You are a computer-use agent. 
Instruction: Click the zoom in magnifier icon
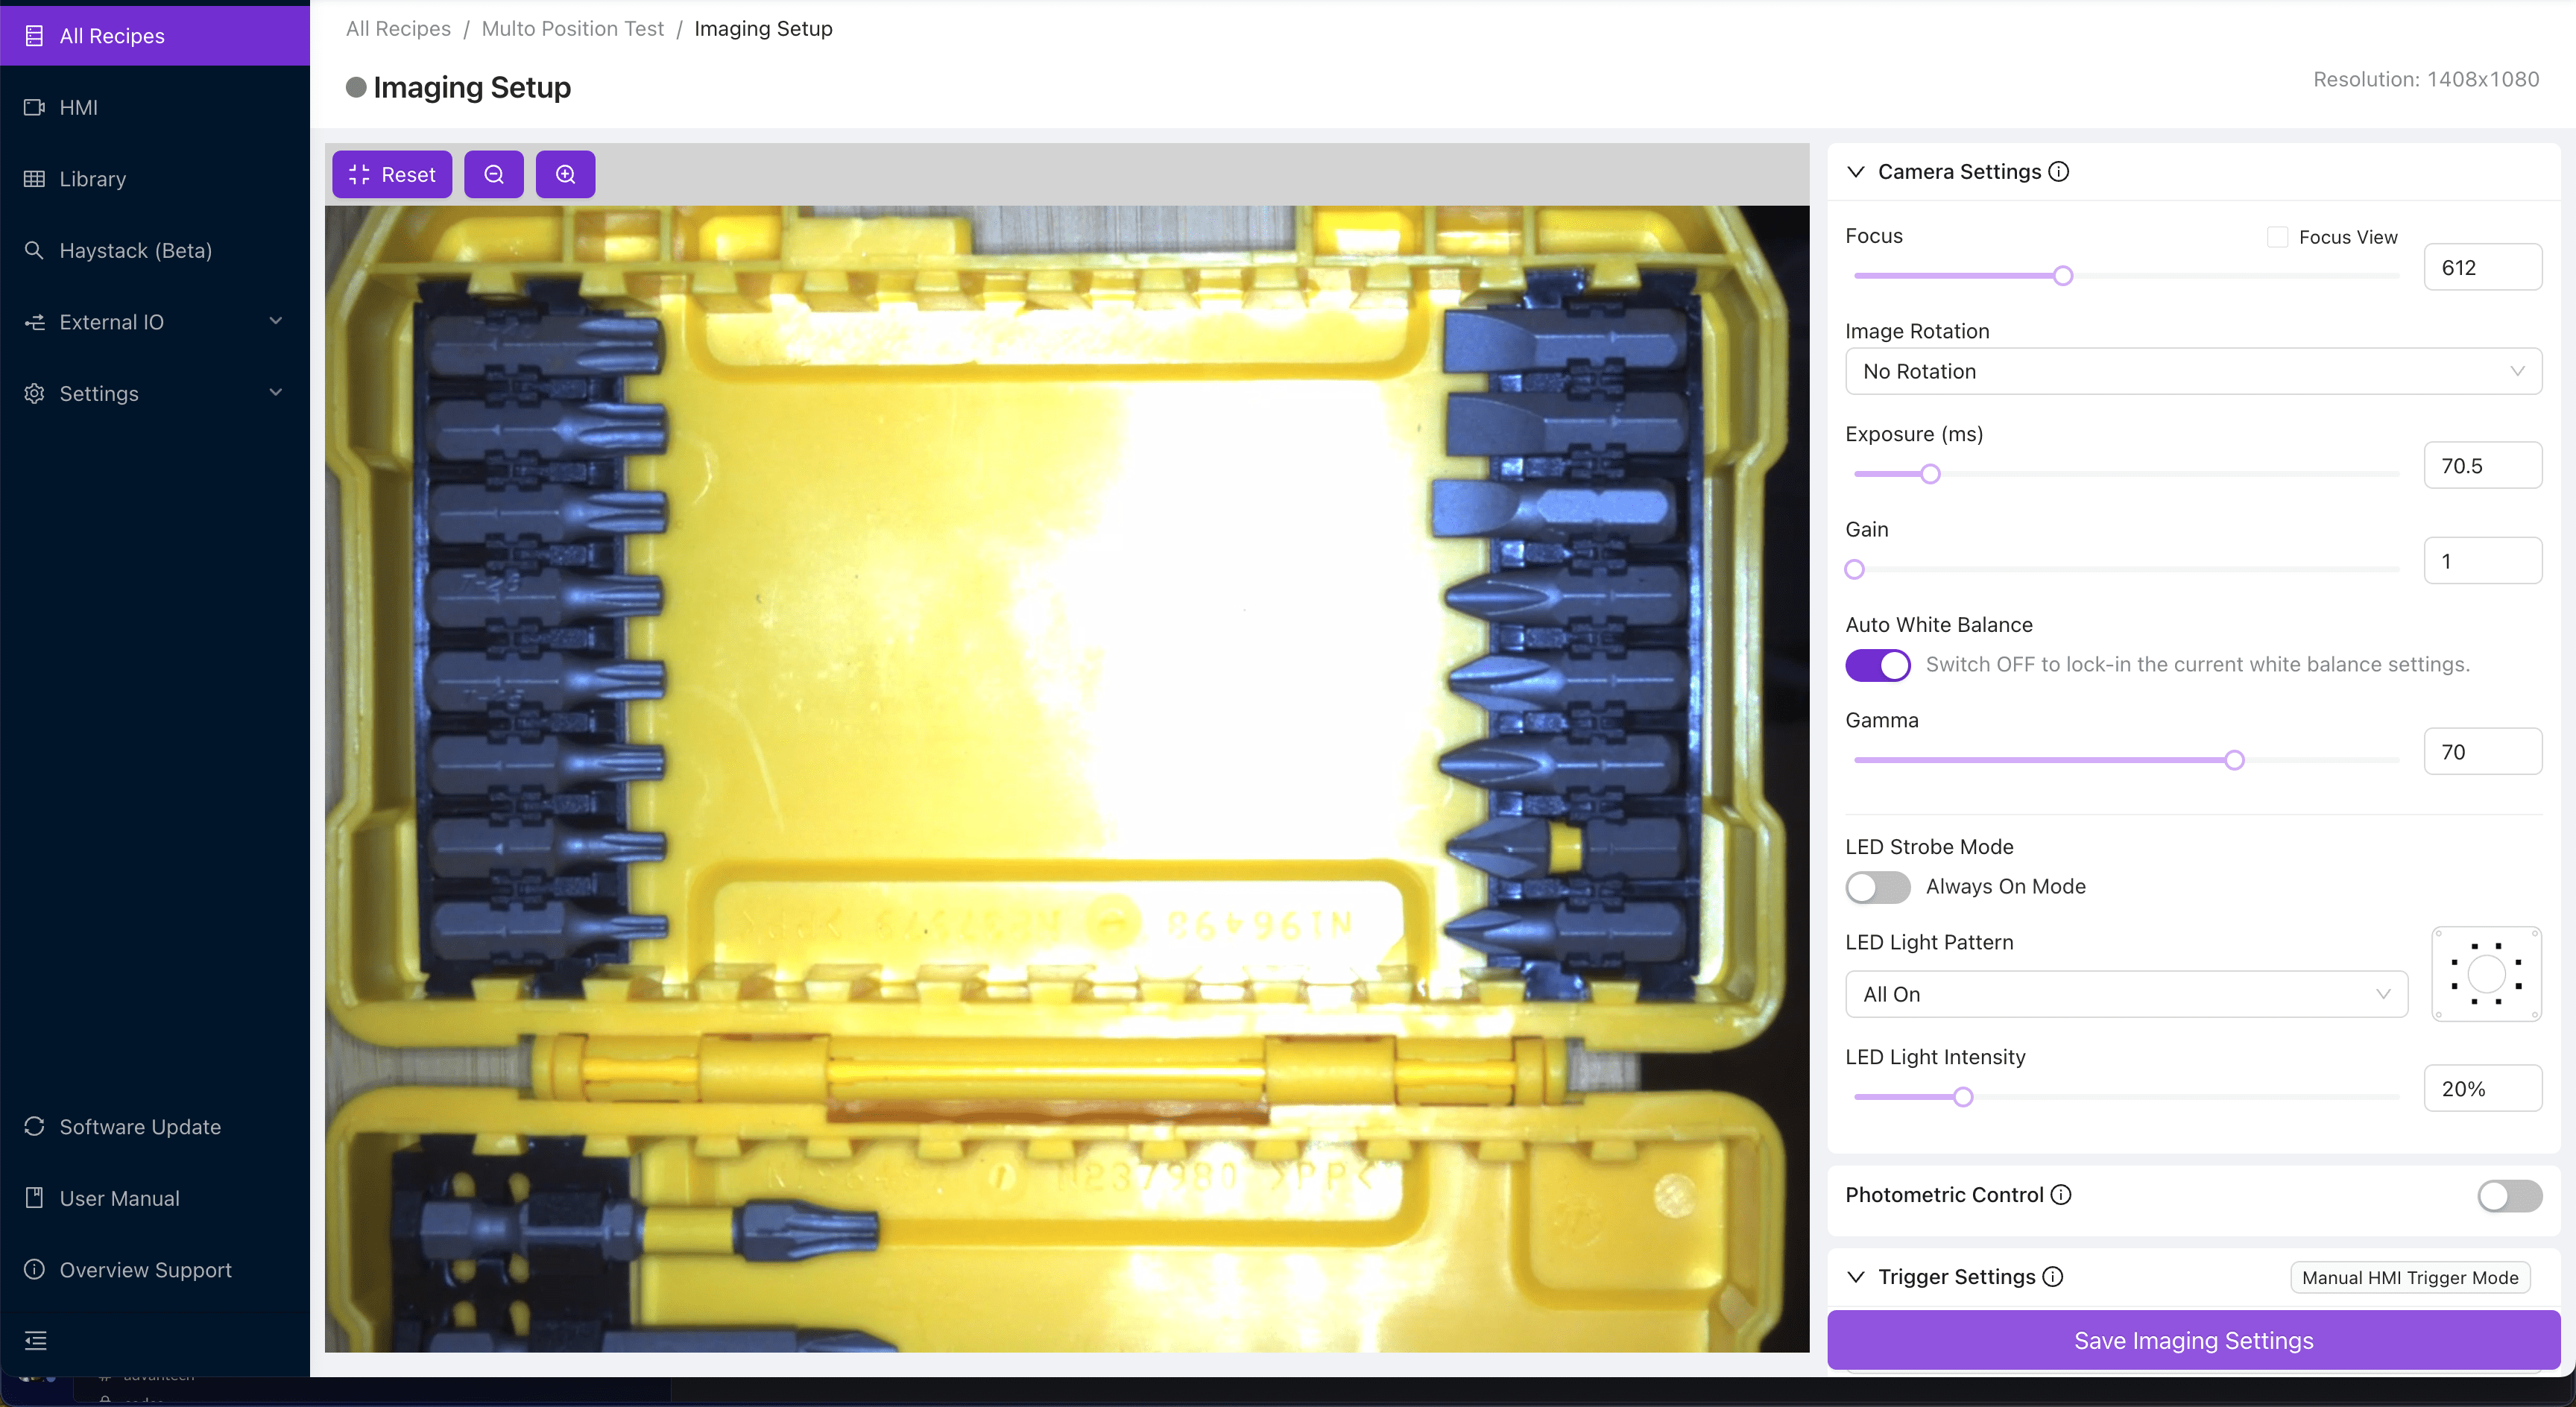tap(565, 174)
